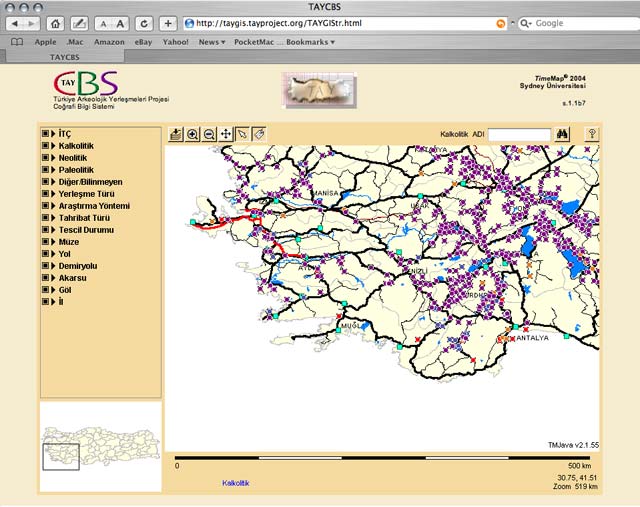The width and height of the screenshot is (640, 507).
Task: Activate the pan map tool
Action: (x=226, y=134)
